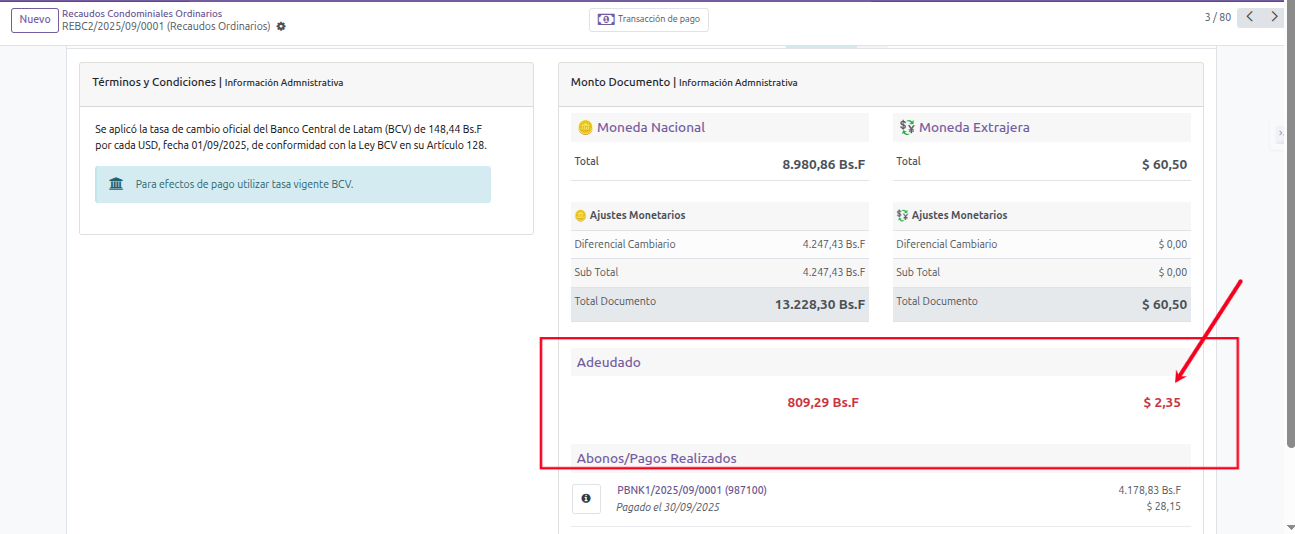
Task: Click coin icon of national Ajustes Monetarios
Action: point(580,215)
